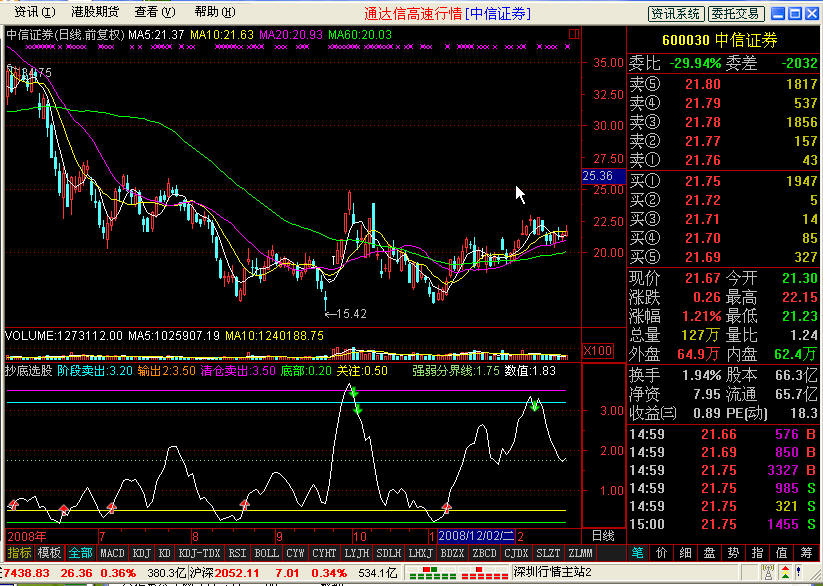Select the 模板 tab

tap(49, 553)
